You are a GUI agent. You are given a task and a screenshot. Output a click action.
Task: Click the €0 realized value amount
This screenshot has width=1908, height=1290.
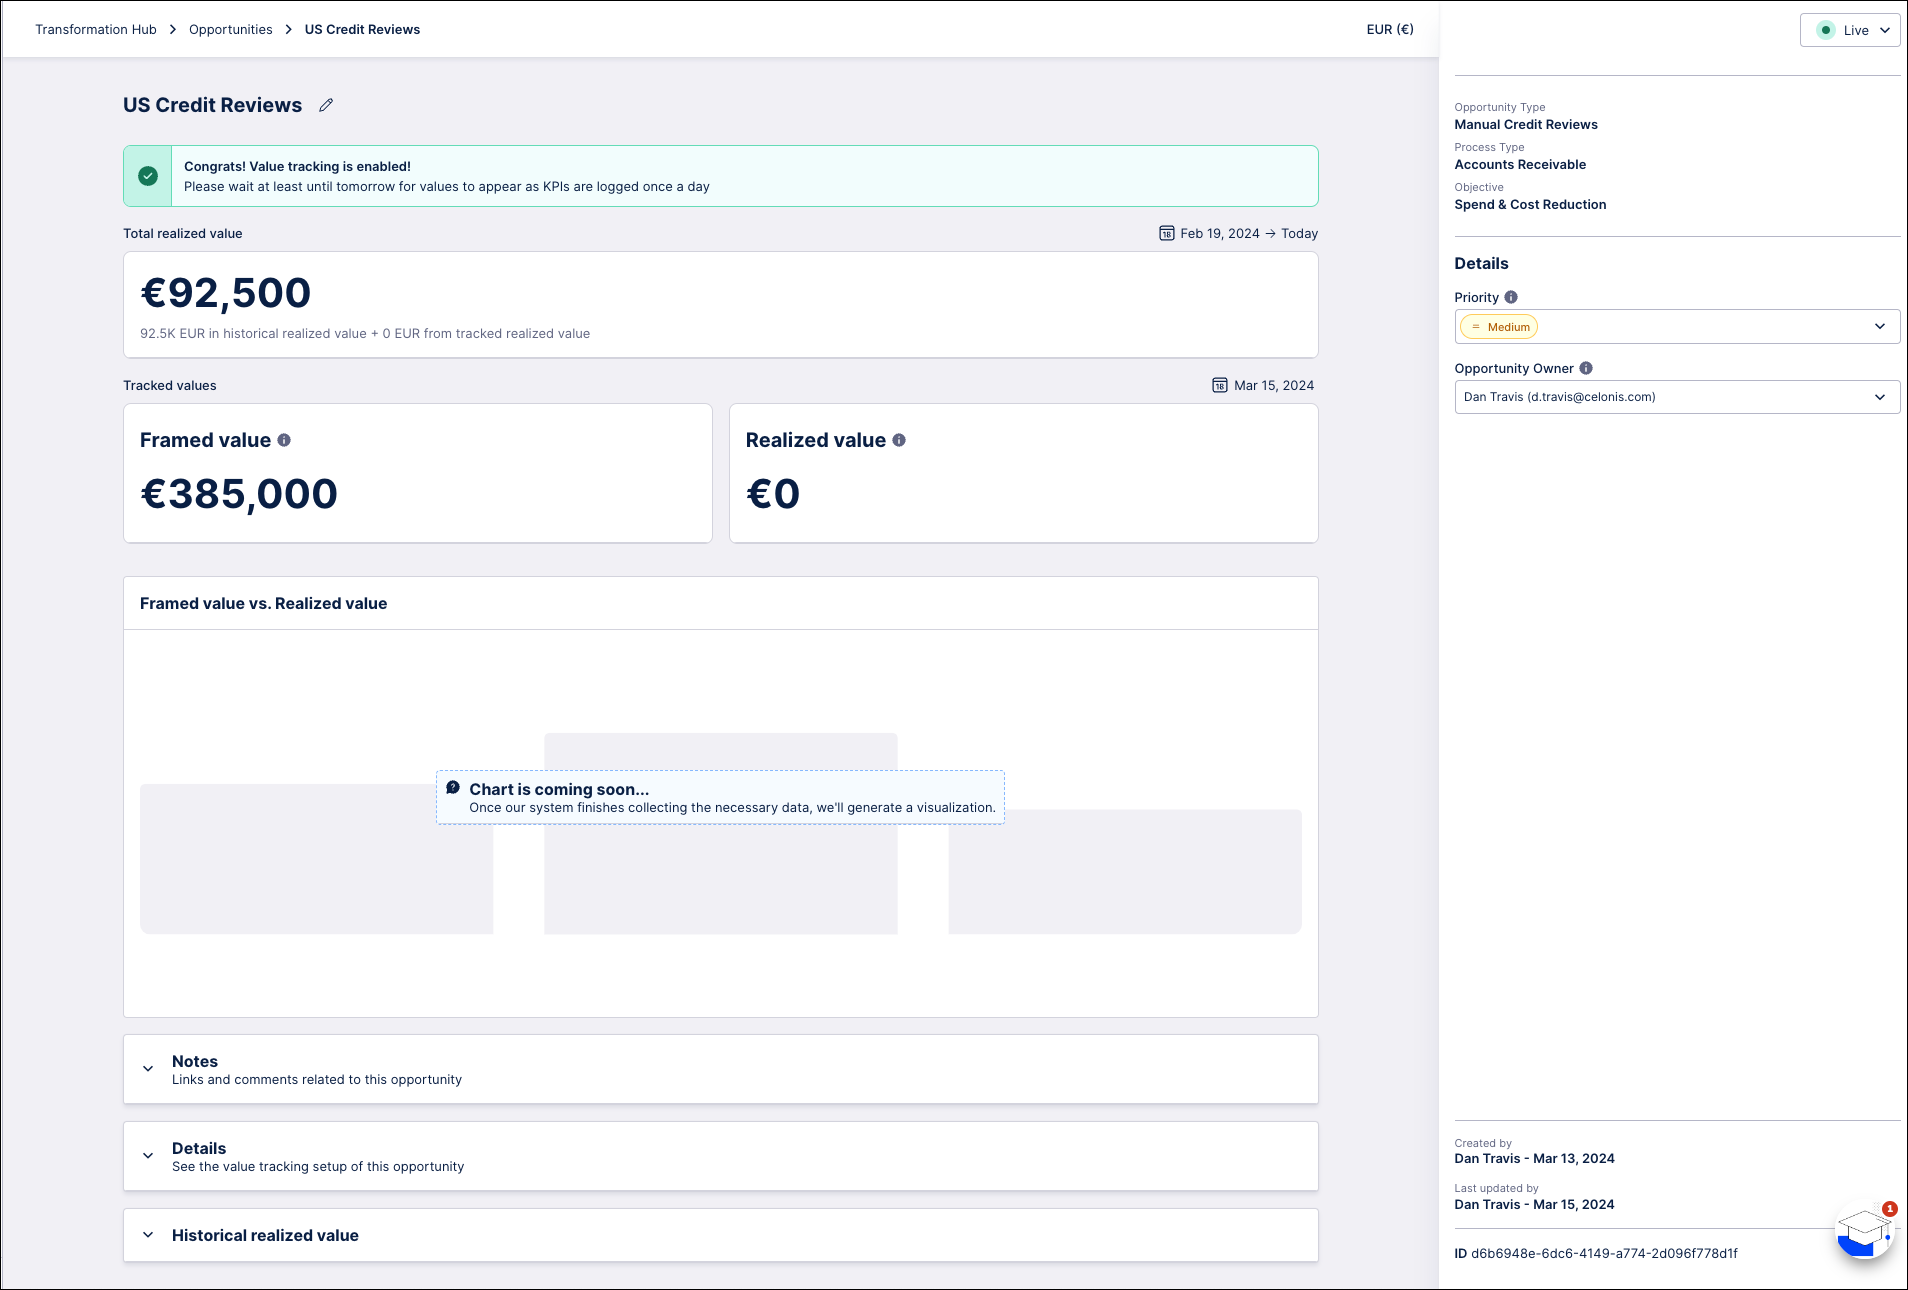(x=773, y=494)
